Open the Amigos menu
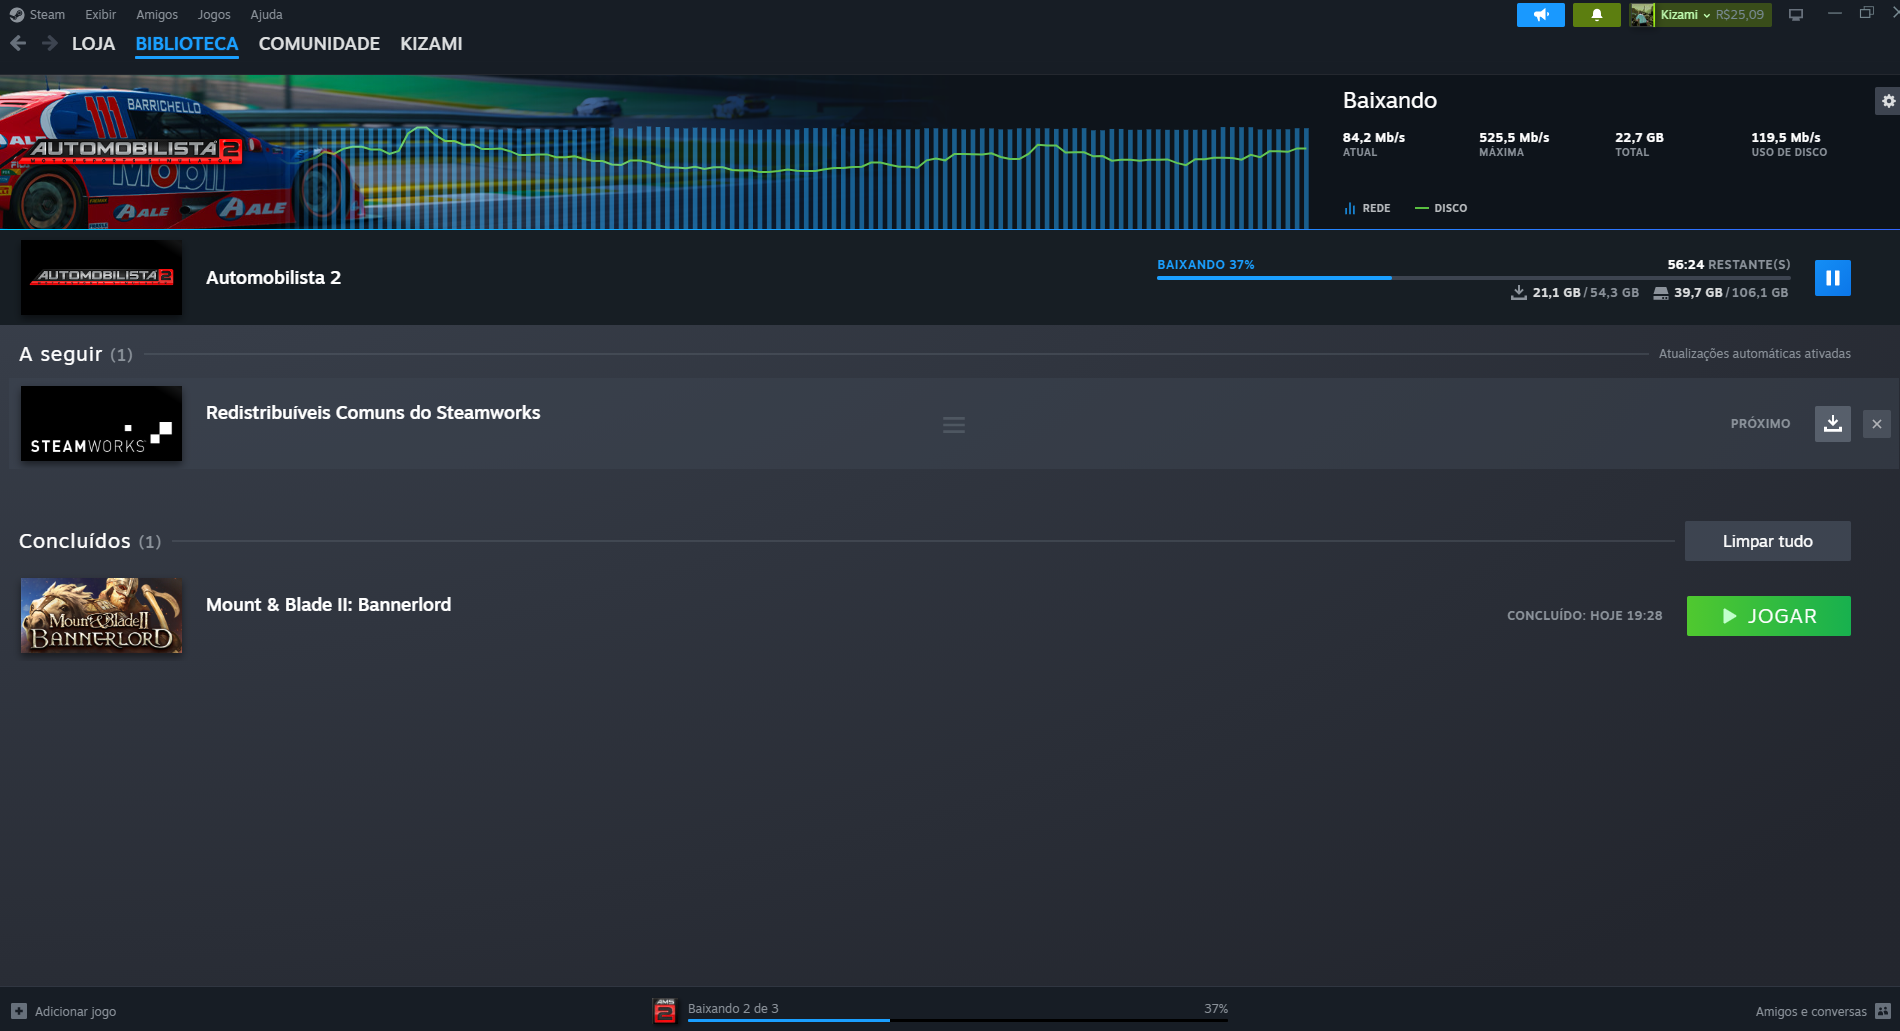The width and height of the screenshot is (1900, 1031). point(157,15)
